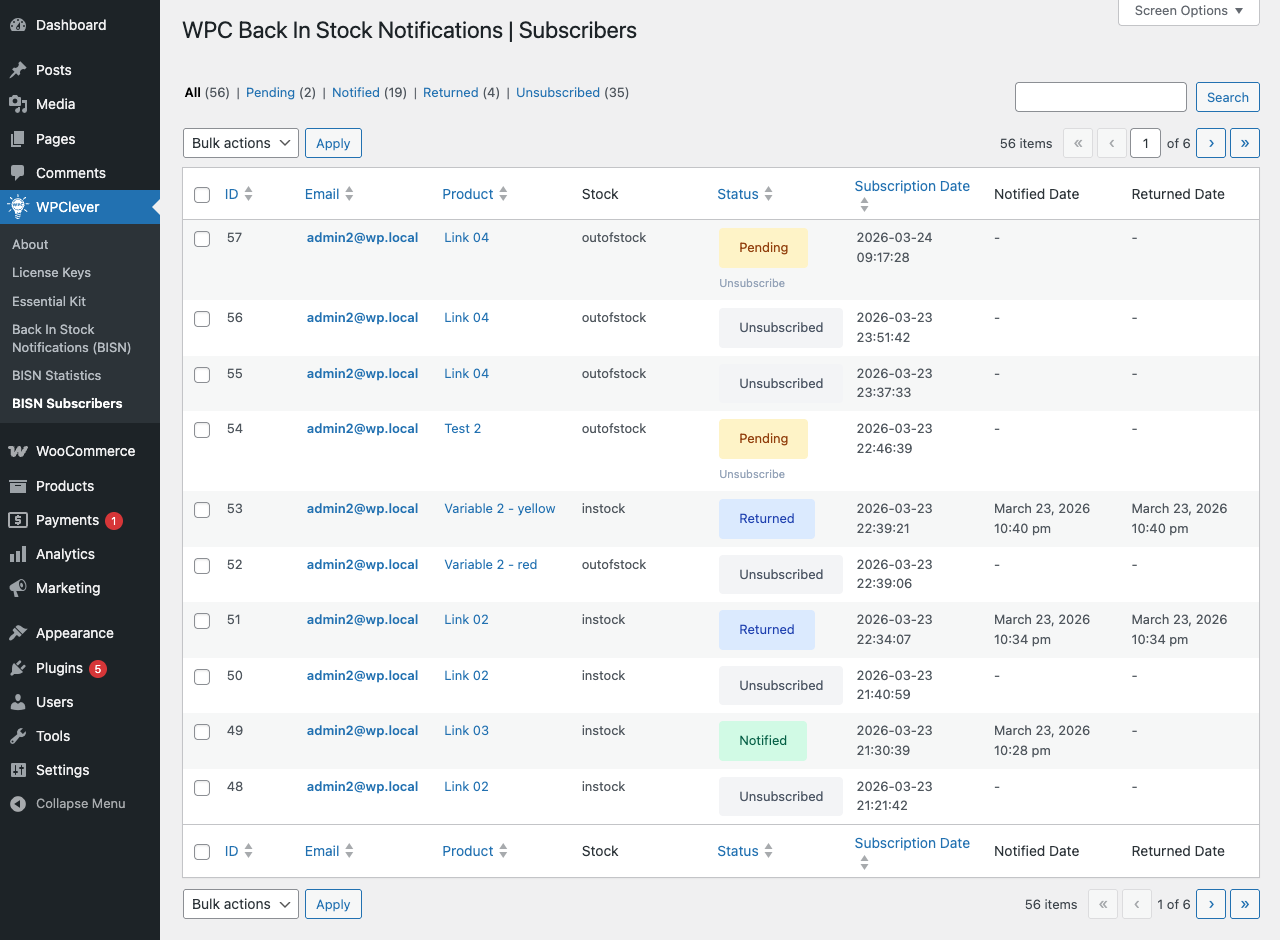Click the Analytics bar chart icon

point(18,554)
